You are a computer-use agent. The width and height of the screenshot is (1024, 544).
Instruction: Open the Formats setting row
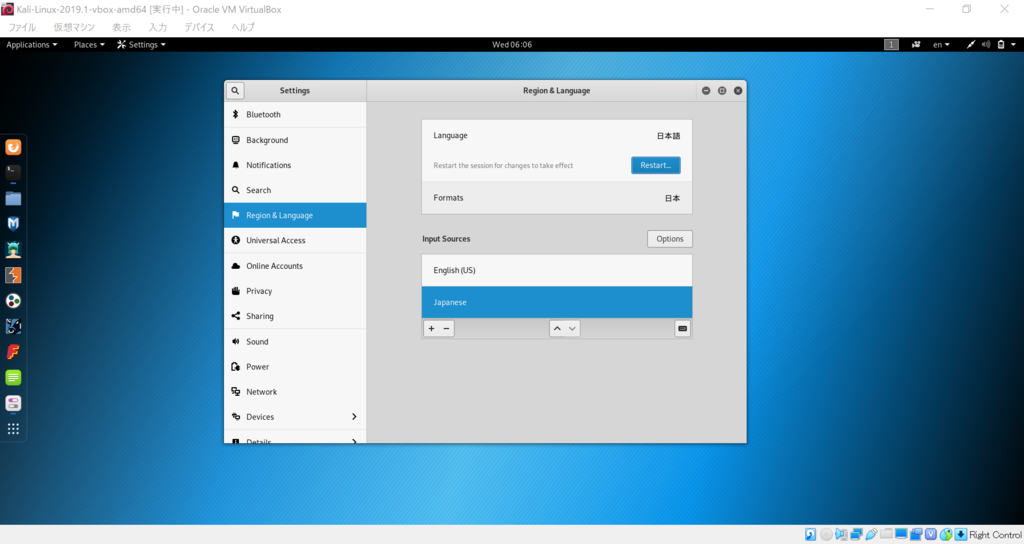coord(557,198)
